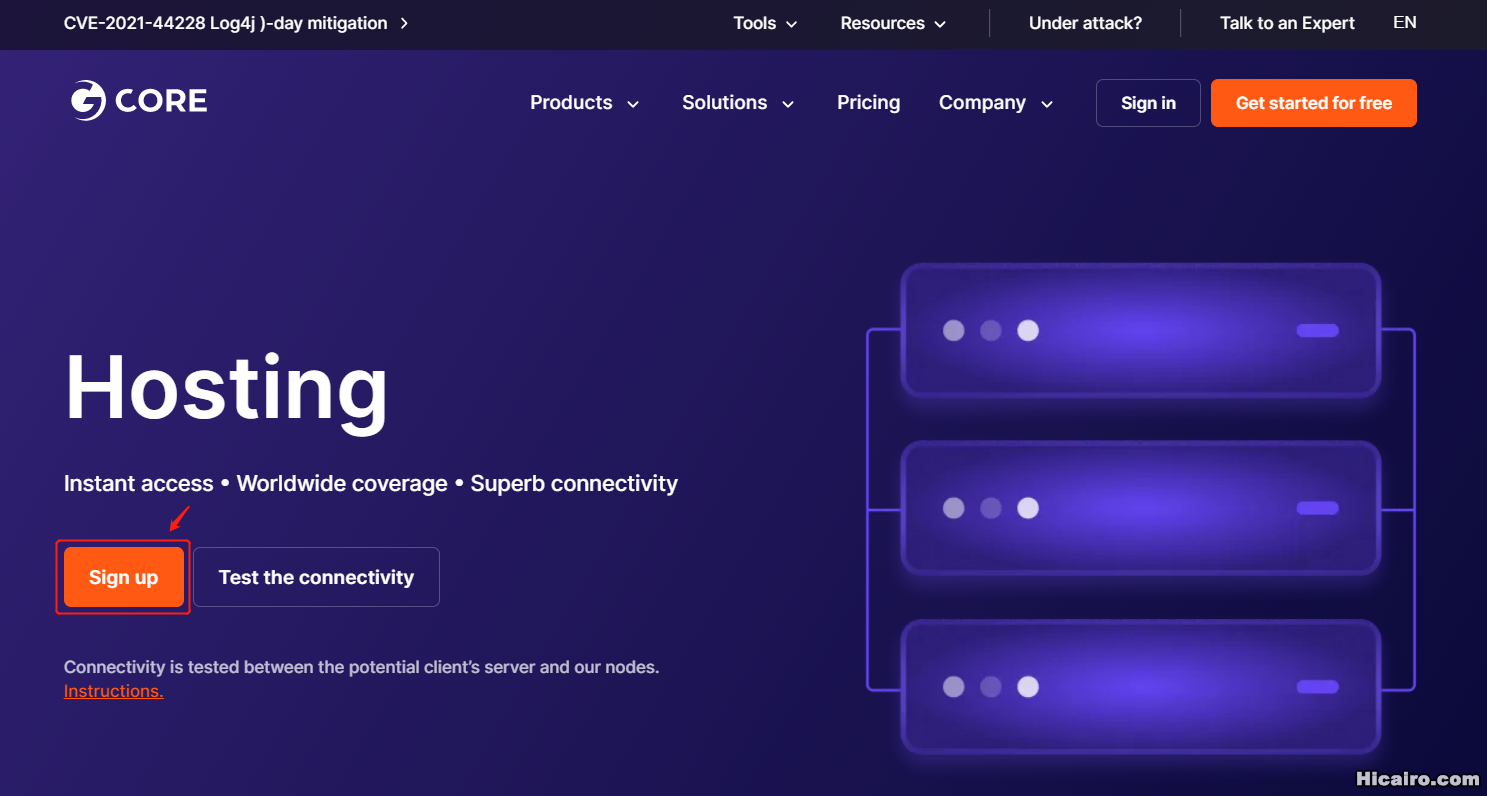Image resolution: width=1487 pixels, height=796 pixels.
Task: Expand the Solutions chevron
Action: (788, 104)
